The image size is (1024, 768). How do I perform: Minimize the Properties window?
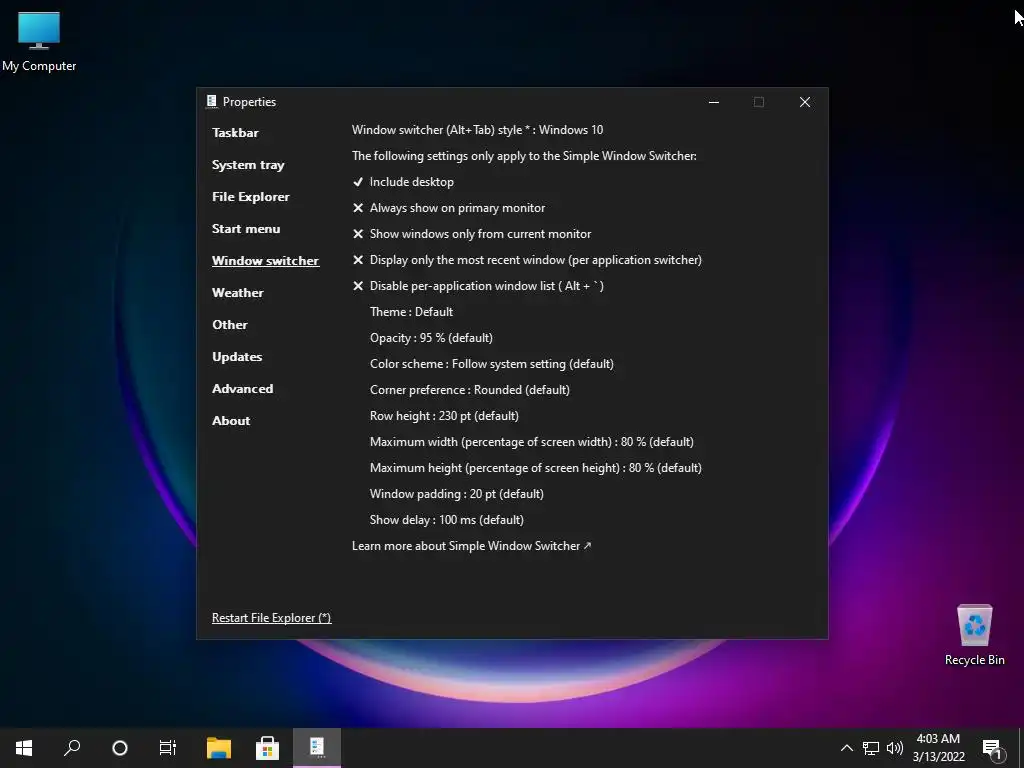pyautogui.click(x=714, y=102)
